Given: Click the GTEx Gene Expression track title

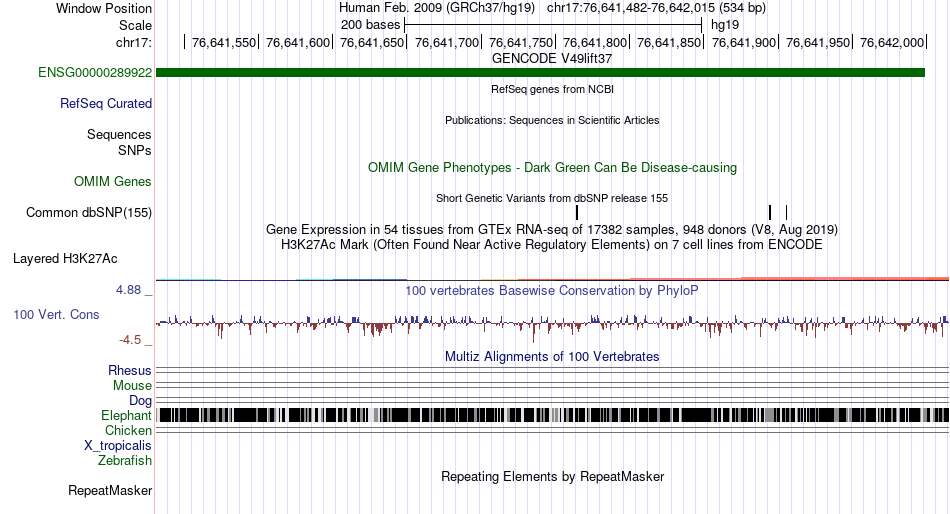Looking at the screenshot, I should coord(552,230).
